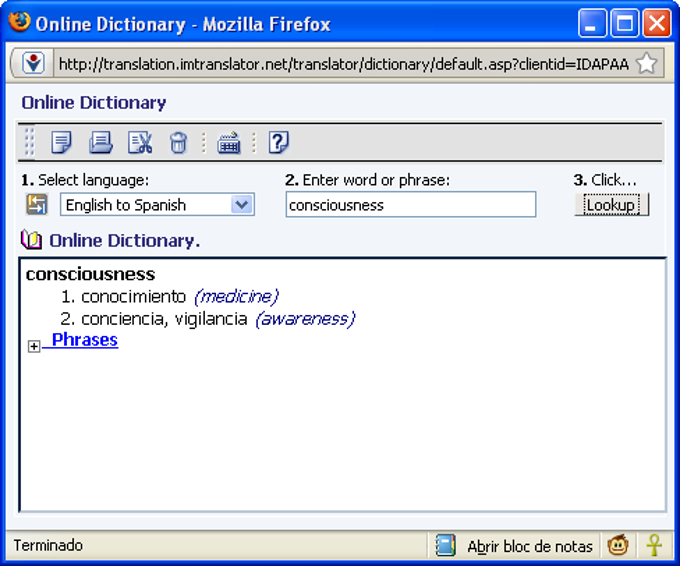Click the monkey face status bar icon
The height and width of the screenshot is (566, 680).
(x=618, y=545)
